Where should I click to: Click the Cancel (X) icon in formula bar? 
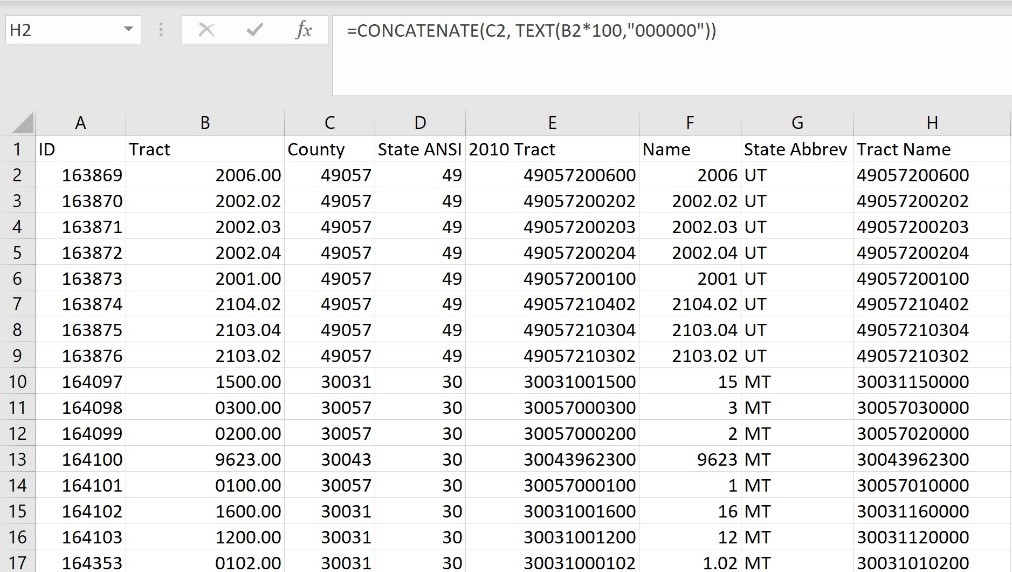pyautogui.click(x=206, y=31)
